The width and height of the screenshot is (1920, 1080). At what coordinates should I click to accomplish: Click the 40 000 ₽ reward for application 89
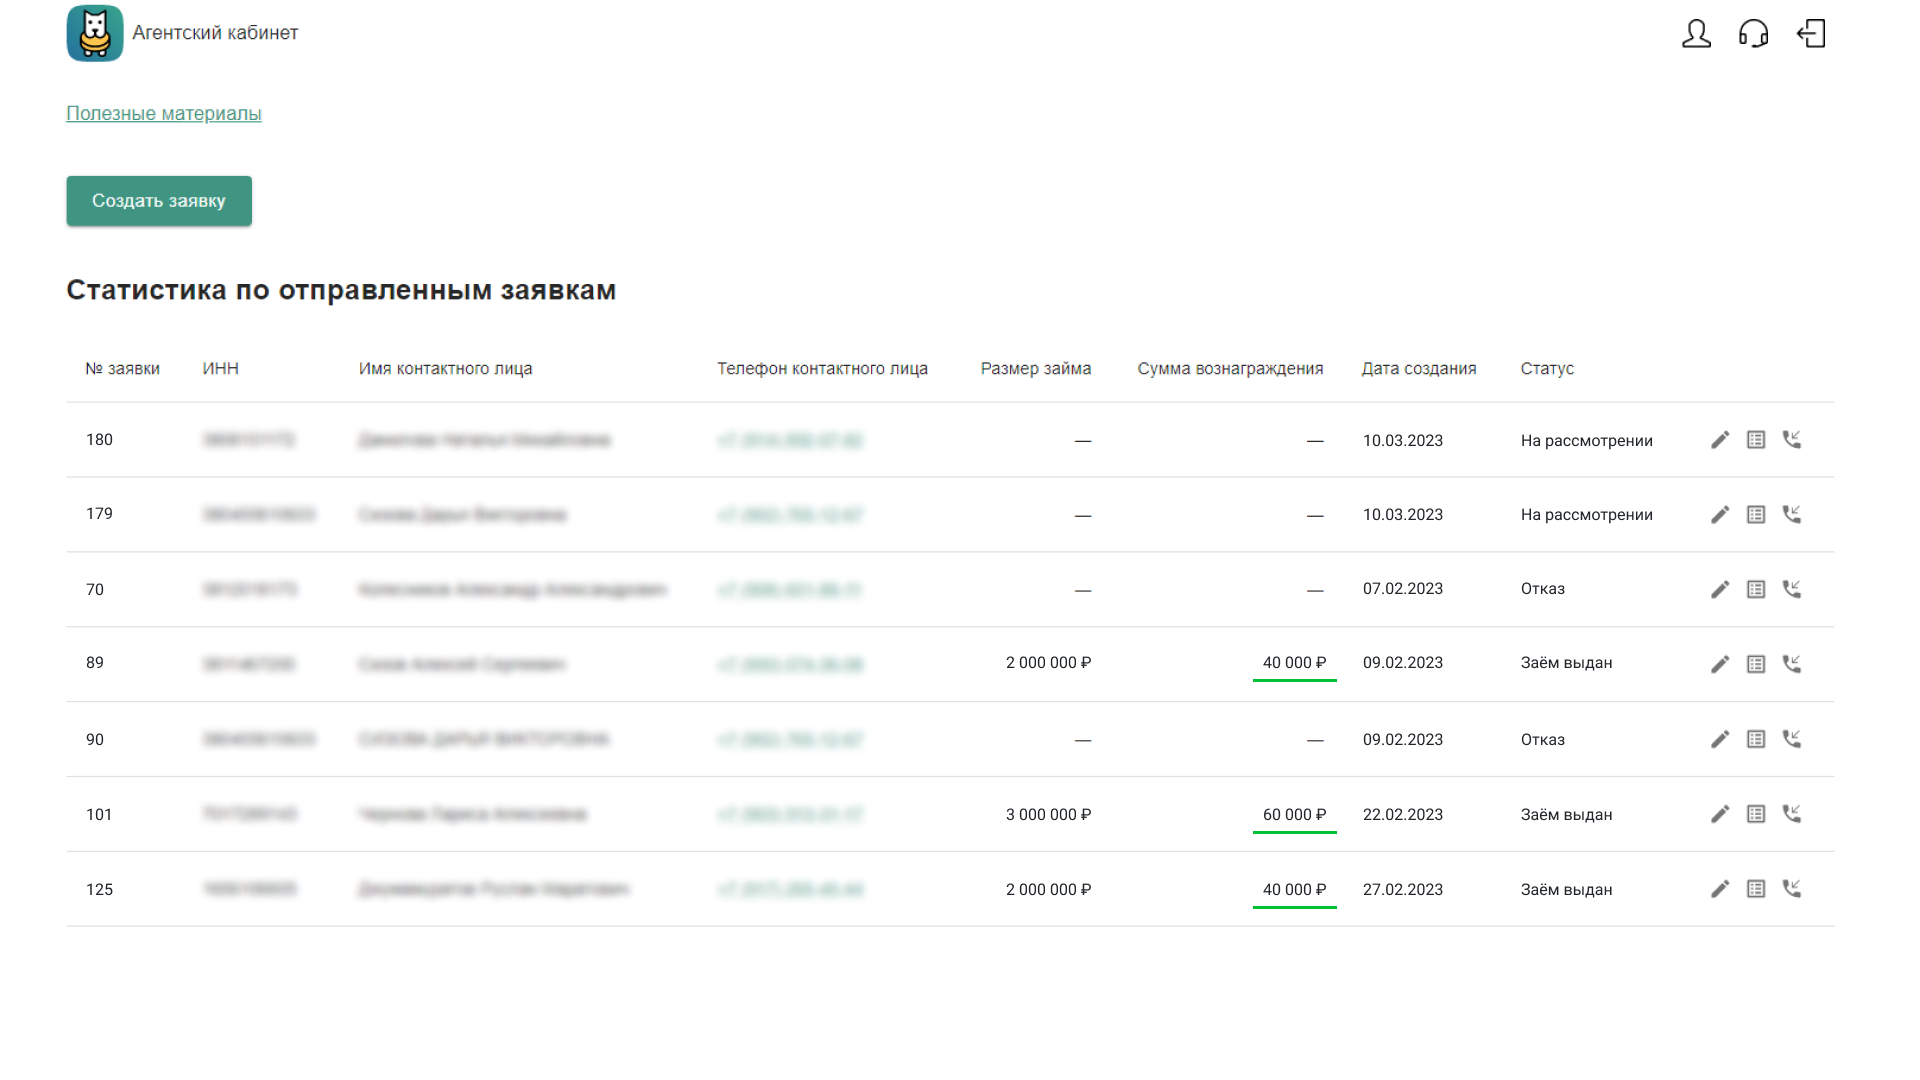pos(1294,663)
